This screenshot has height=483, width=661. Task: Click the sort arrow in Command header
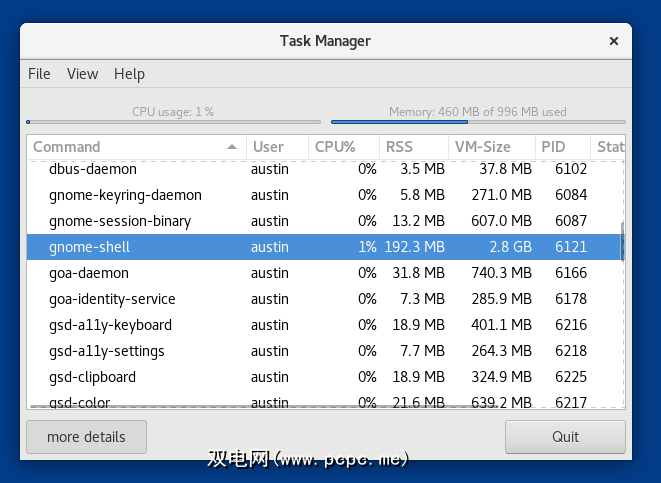coord(232,147)
